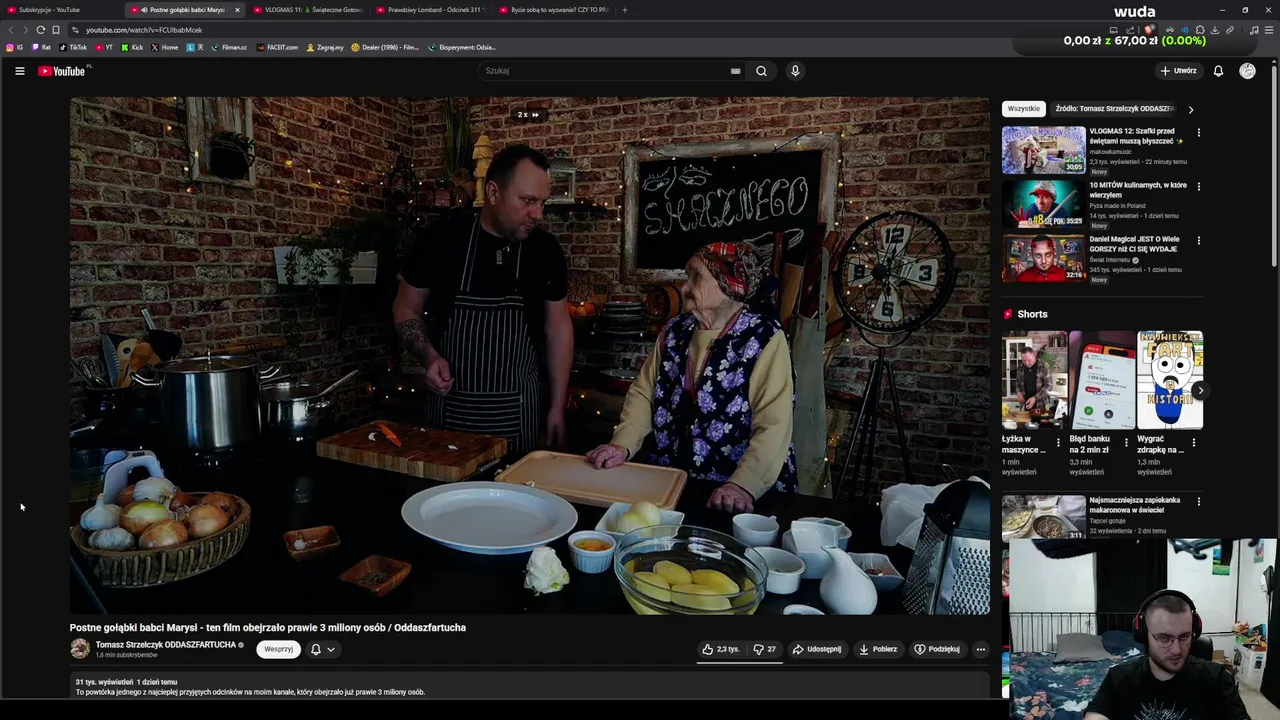Open options for Daniel Magical video

(x=1198, y=240)
